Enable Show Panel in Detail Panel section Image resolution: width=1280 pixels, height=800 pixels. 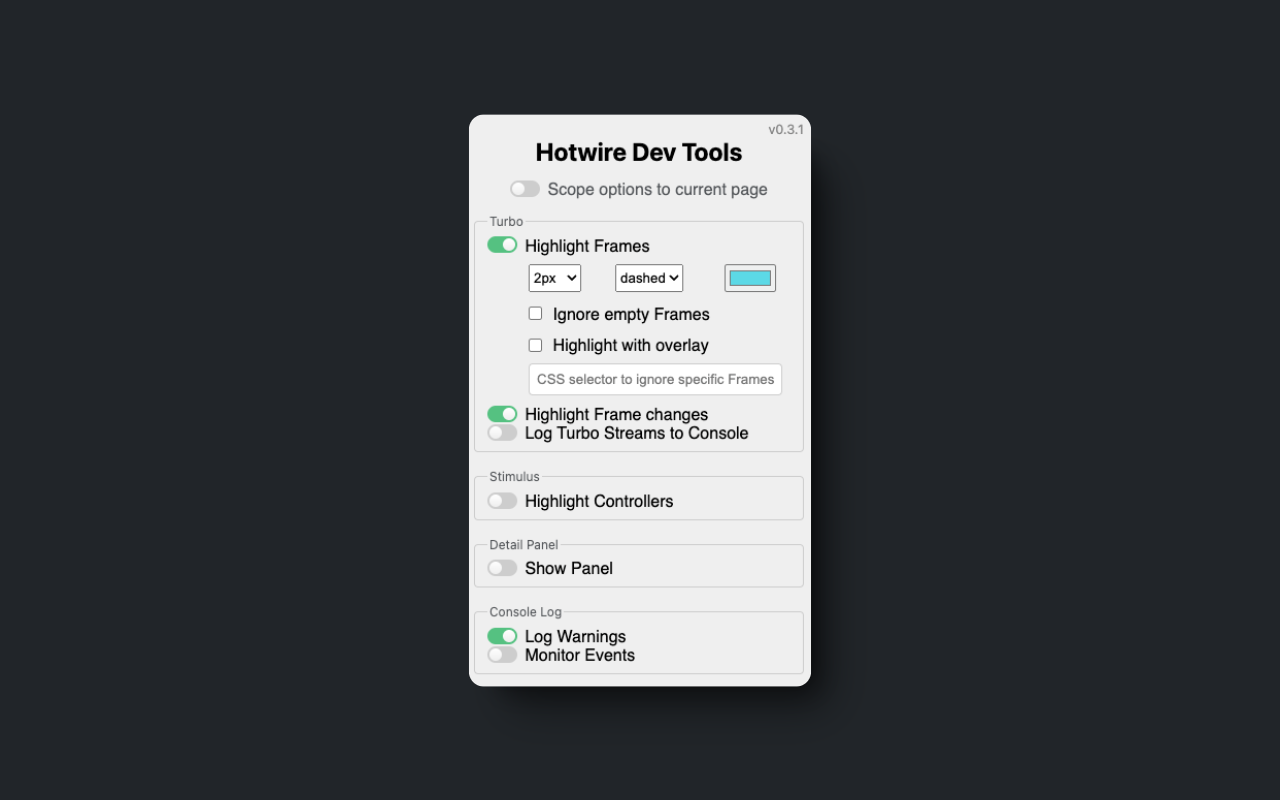click(x=502, y=567)
